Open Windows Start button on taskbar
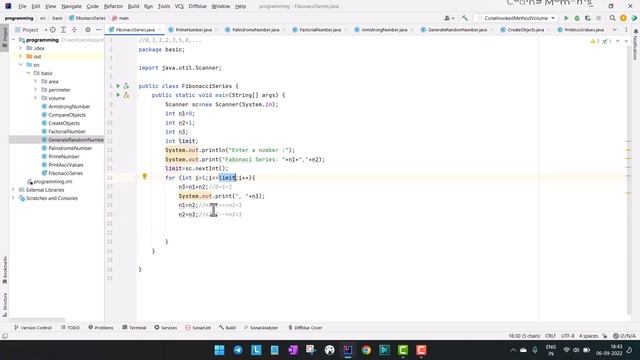The height and width of the screenshot is (360, 640). 219,350
